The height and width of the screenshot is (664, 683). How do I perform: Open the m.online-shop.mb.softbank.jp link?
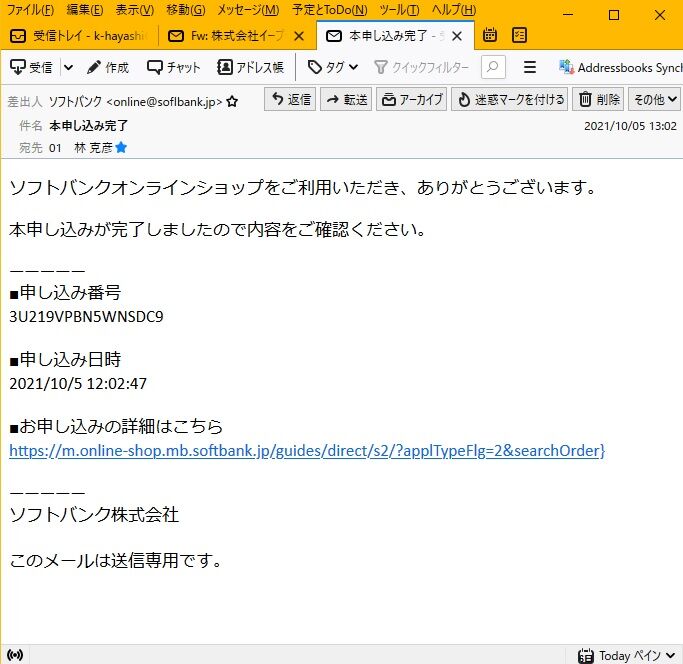point(307,451)
